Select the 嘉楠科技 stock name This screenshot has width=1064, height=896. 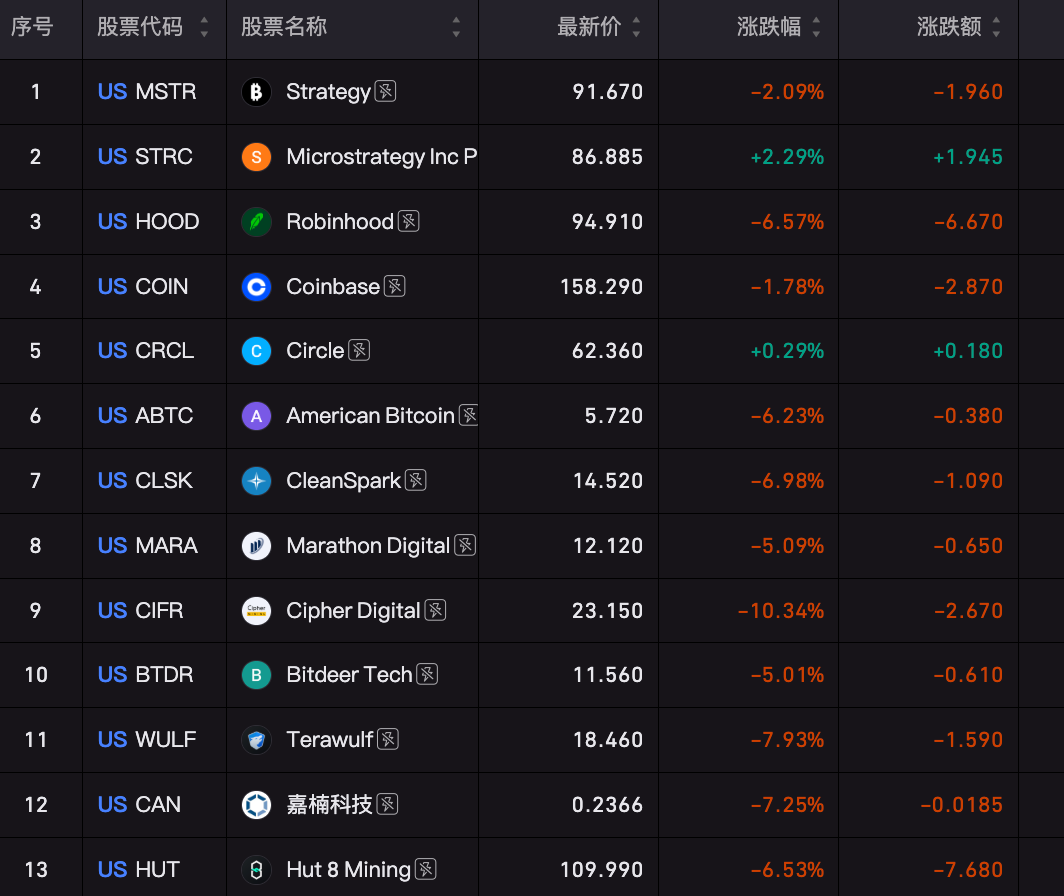coord(329,804)
